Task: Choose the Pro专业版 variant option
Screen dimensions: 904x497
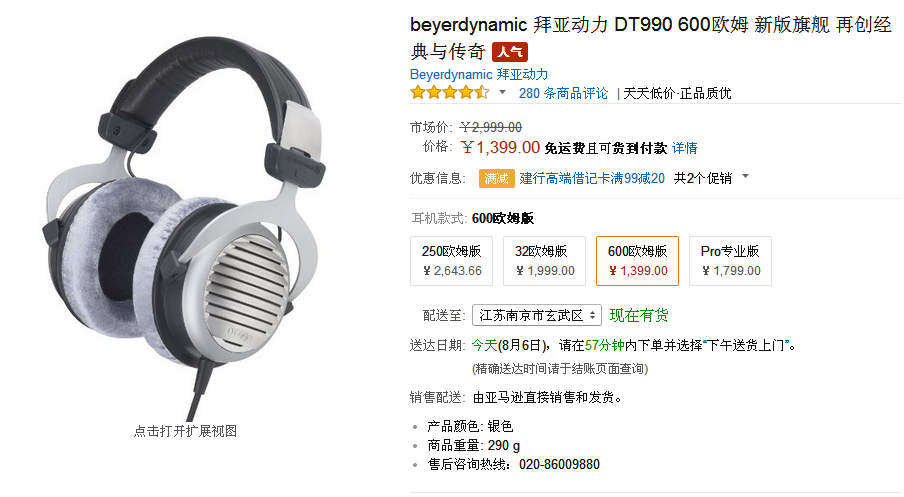Action: pyautogui.click(x=730, y=261)
